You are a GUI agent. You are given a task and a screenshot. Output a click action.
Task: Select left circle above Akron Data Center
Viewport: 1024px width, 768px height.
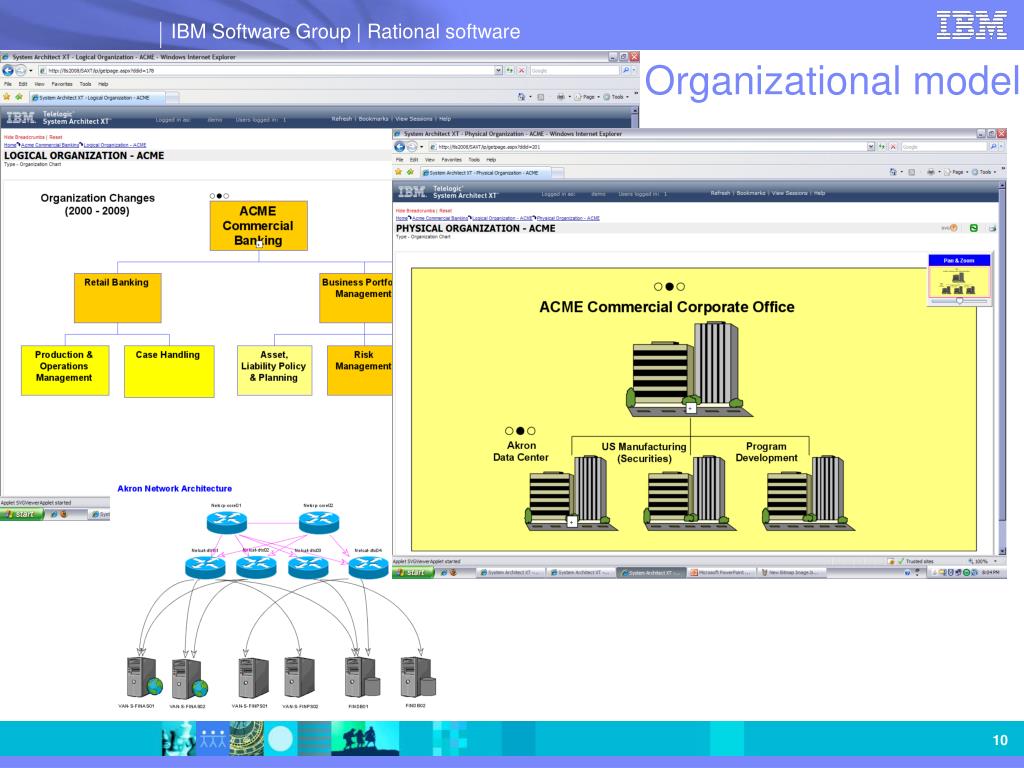(x=509, y=431)
